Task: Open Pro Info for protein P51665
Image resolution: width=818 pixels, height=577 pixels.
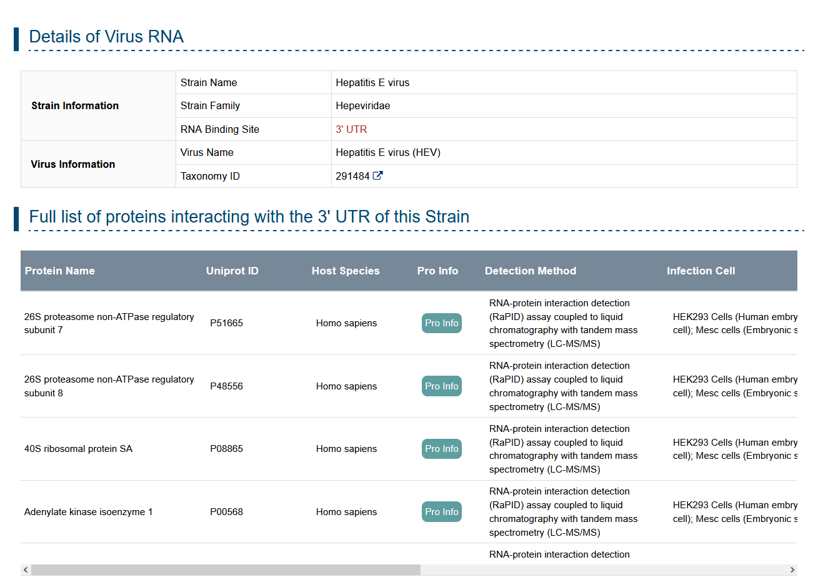Action: [441, 323]
